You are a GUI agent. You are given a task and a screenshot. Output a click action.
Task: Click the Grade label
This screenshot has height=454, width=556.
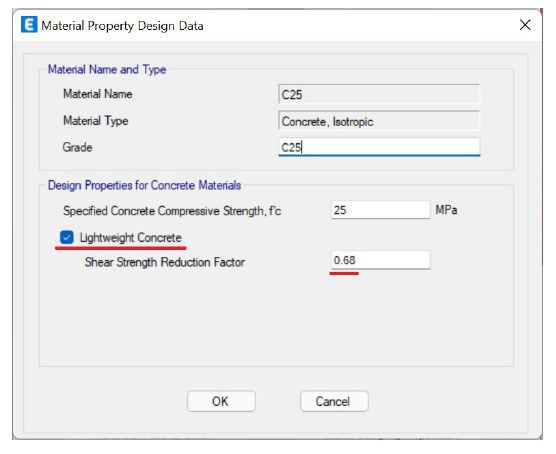(x=77, y=147)
